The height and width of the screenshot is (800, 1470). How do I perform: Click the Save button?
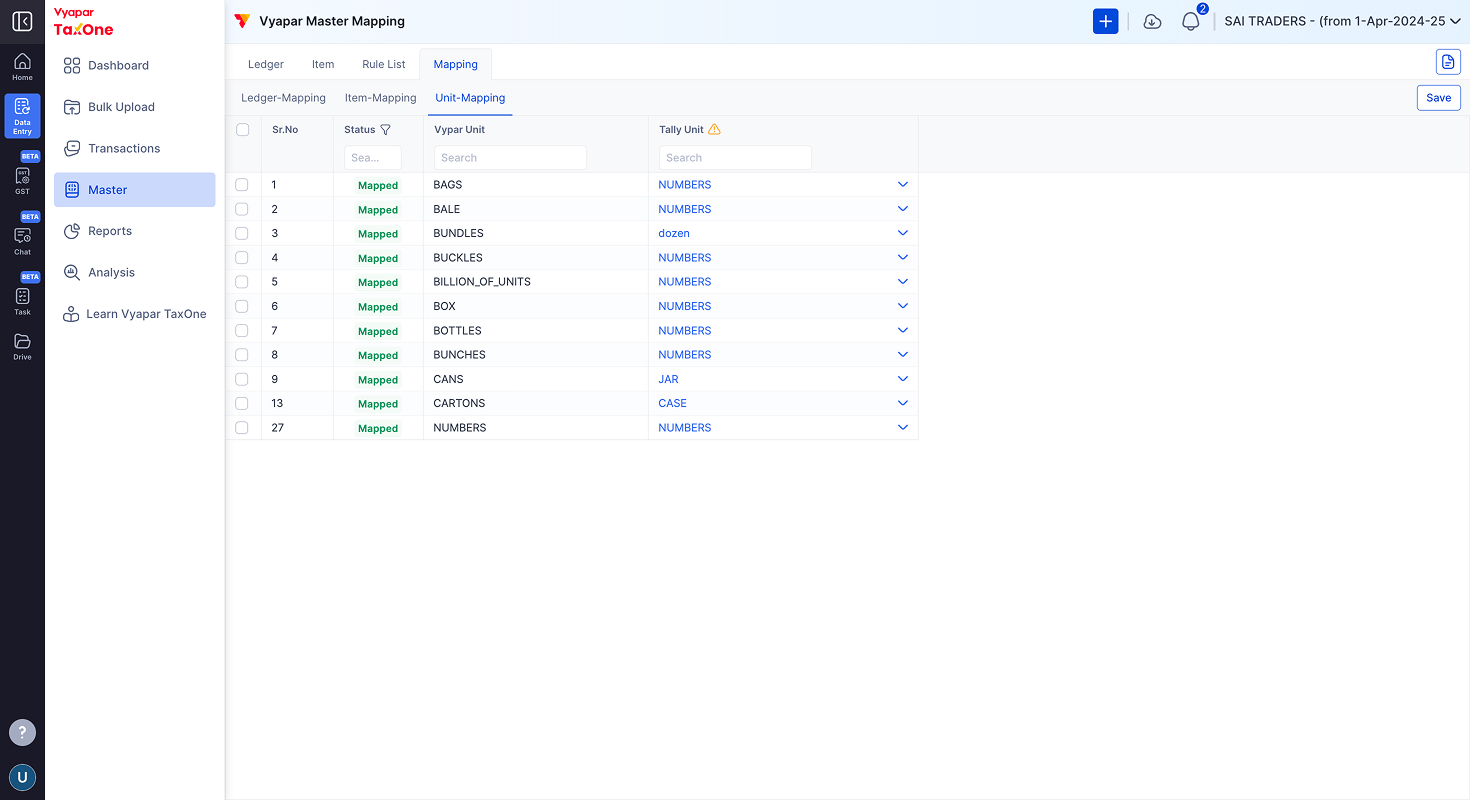pyautogui.click(x=1438, y=98)
